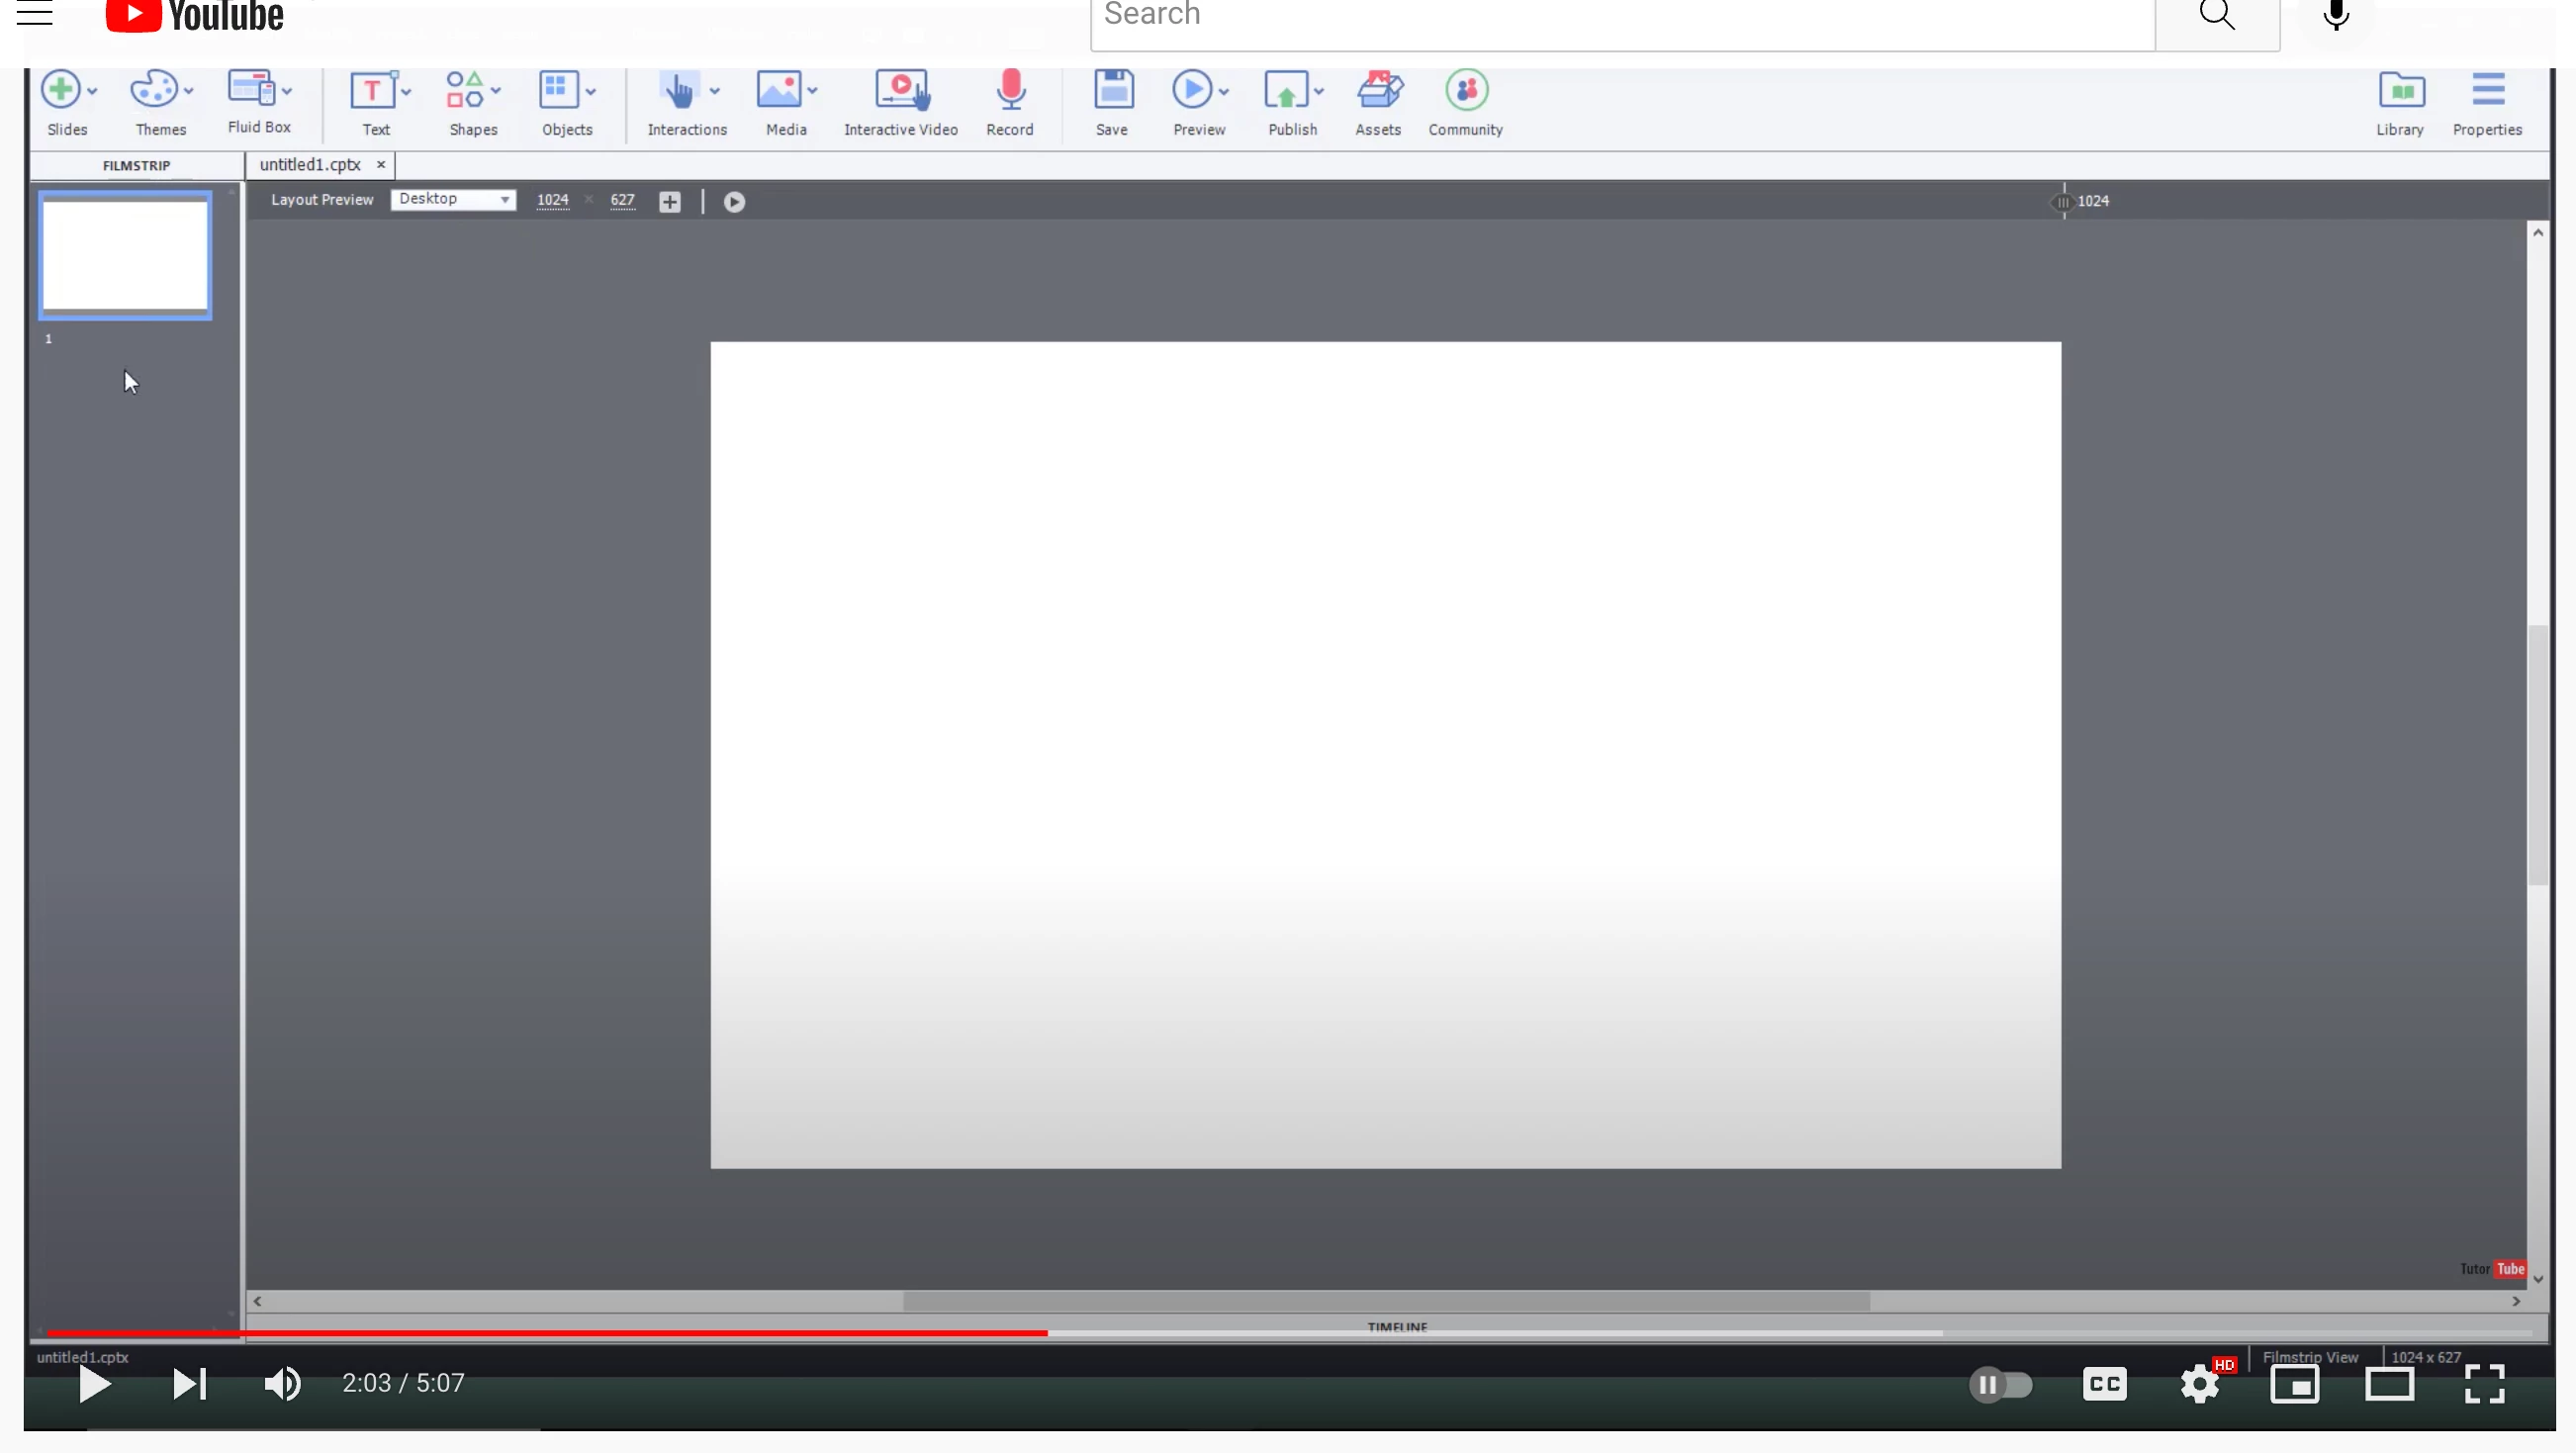This screenshot has height=1453, width=2576.
Task: Expand the Shapes dropdown arrow
Action: [496, 91]
